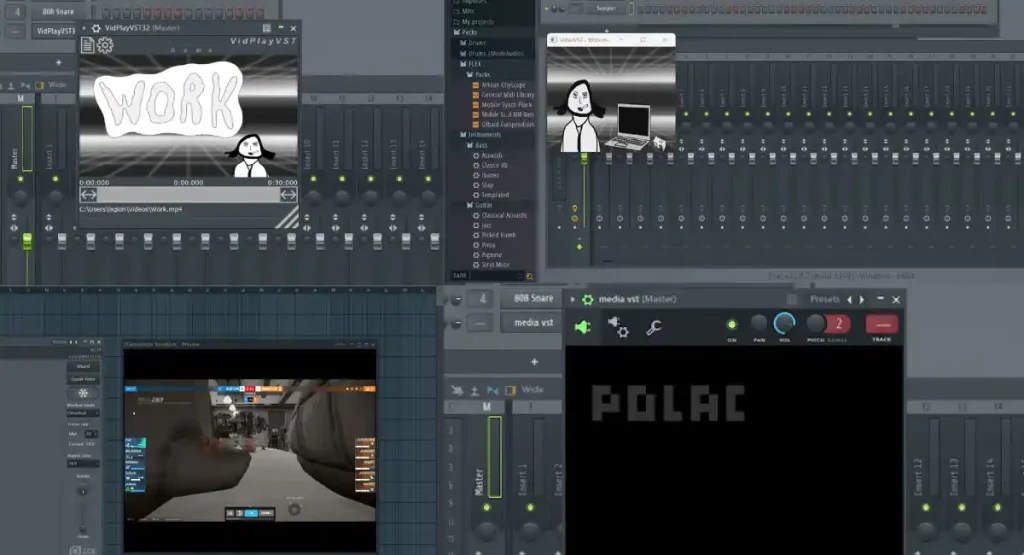The width and height of the screenshot is (1024, 555).
Task: Click the pitch range value 2 in media vst
Action: coord(839,323)
